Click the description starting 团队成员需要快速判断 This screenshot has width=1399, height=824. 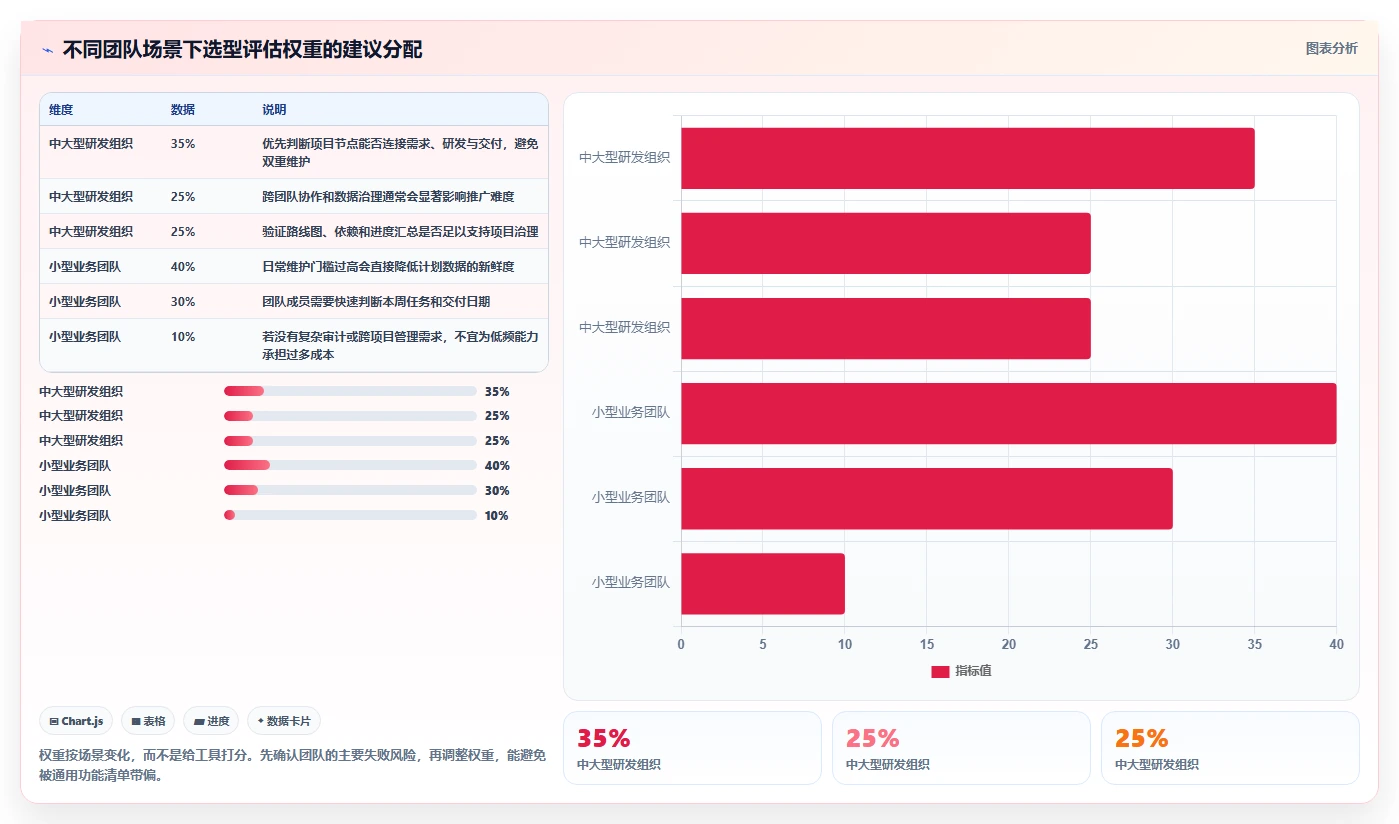(x=376, y=302)
